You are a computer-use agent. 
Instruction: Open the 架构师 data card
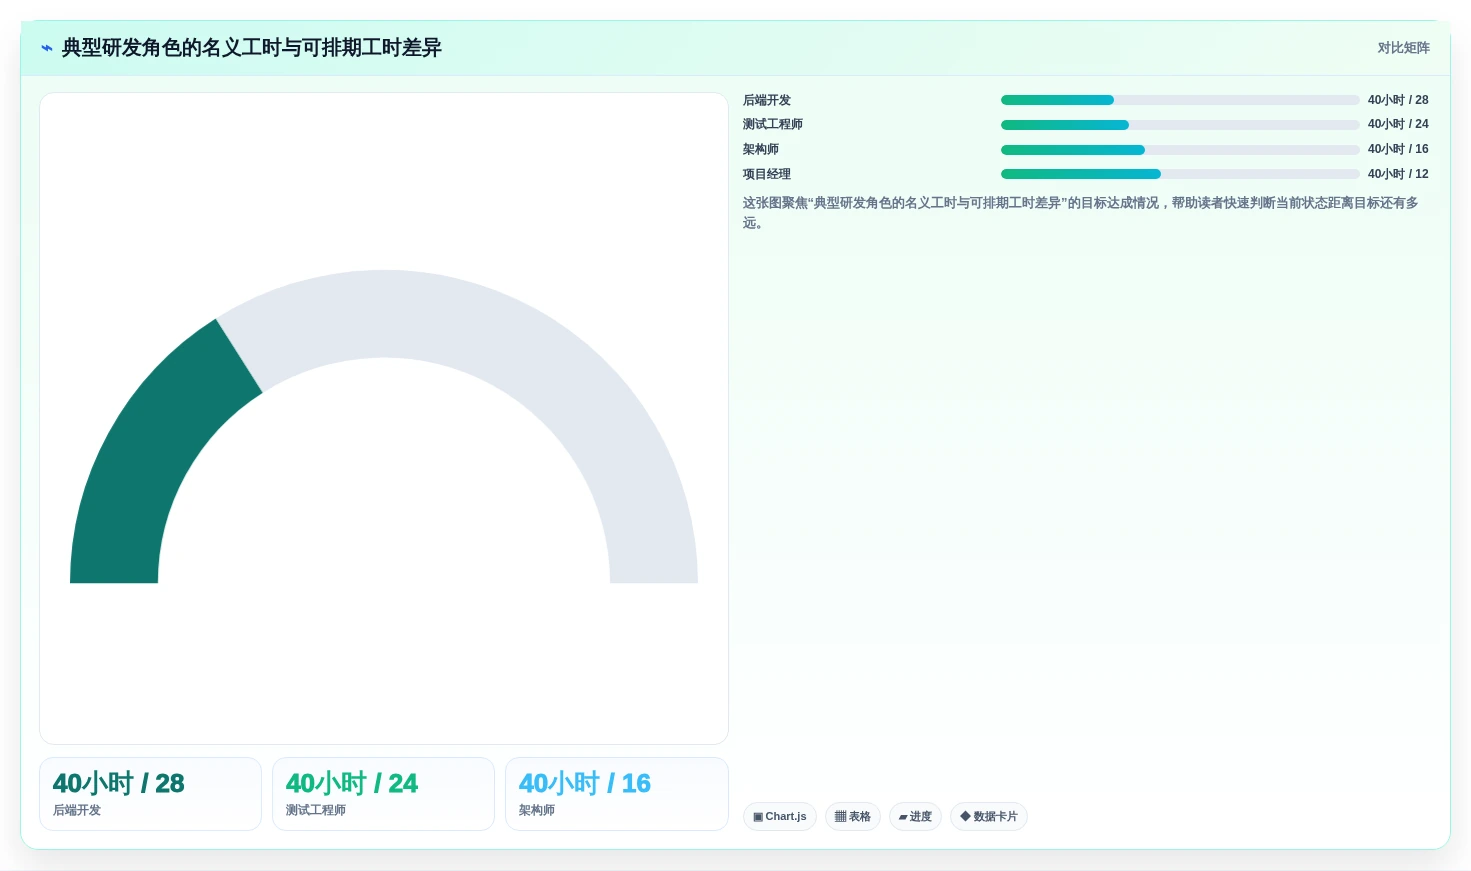coord(617,794)
